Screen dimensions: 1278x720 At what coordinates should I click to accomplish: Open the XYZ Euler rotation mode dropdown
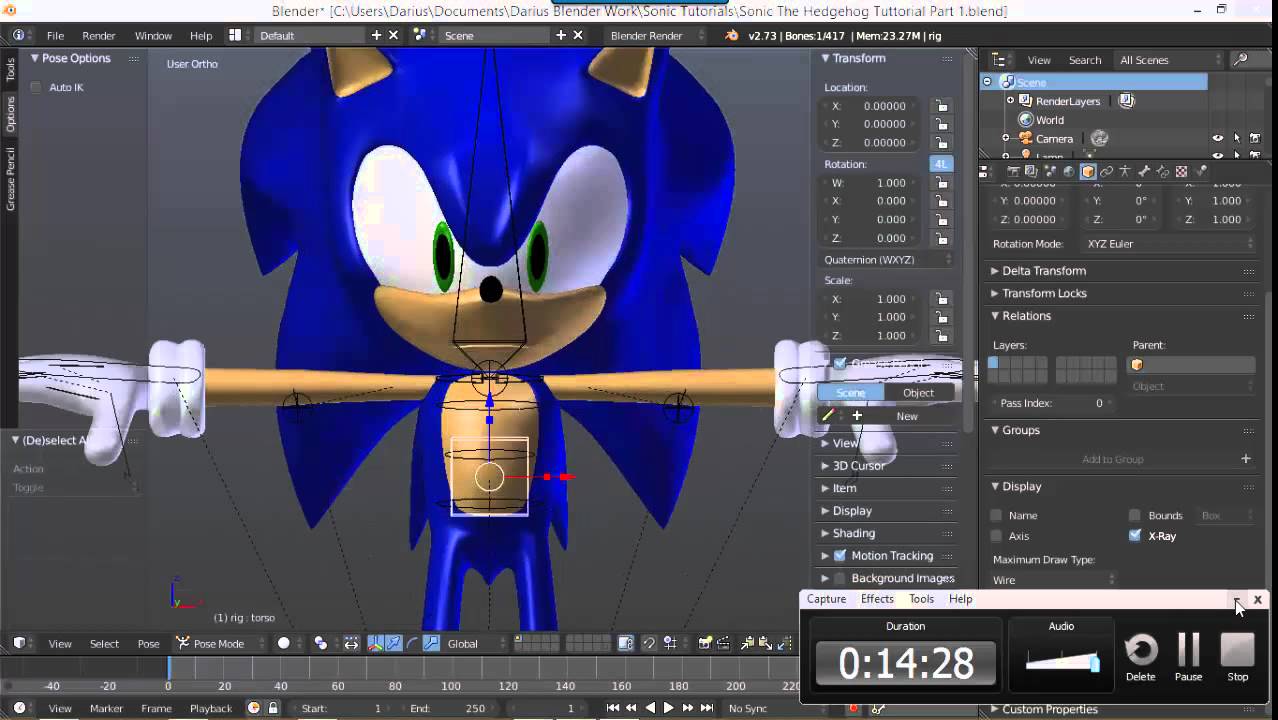1169,243
